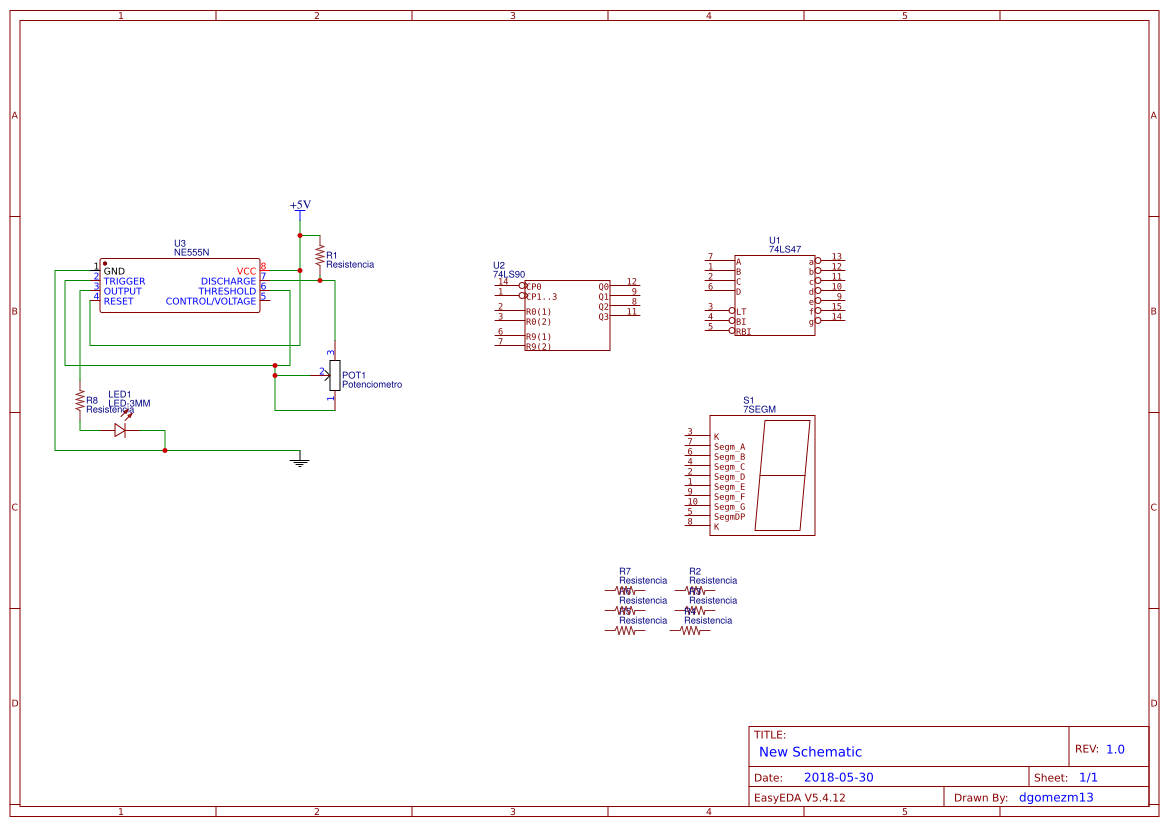1169x827 pixels.
Task: Click the R0(1) pin label on 74LS90
Action: click(x=538, y=312)
